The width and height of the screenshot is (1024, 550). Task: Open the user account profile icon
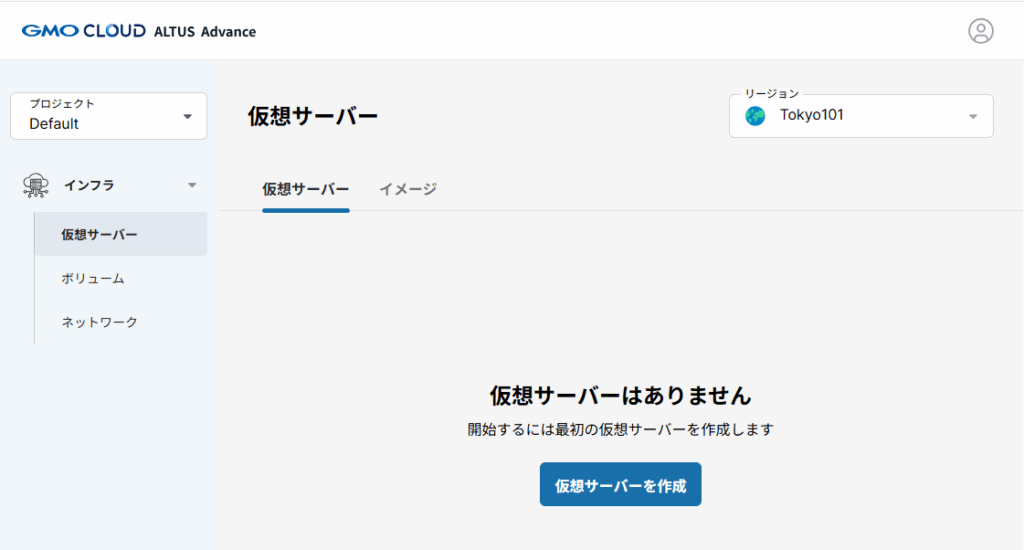click(x=980, y=31)
